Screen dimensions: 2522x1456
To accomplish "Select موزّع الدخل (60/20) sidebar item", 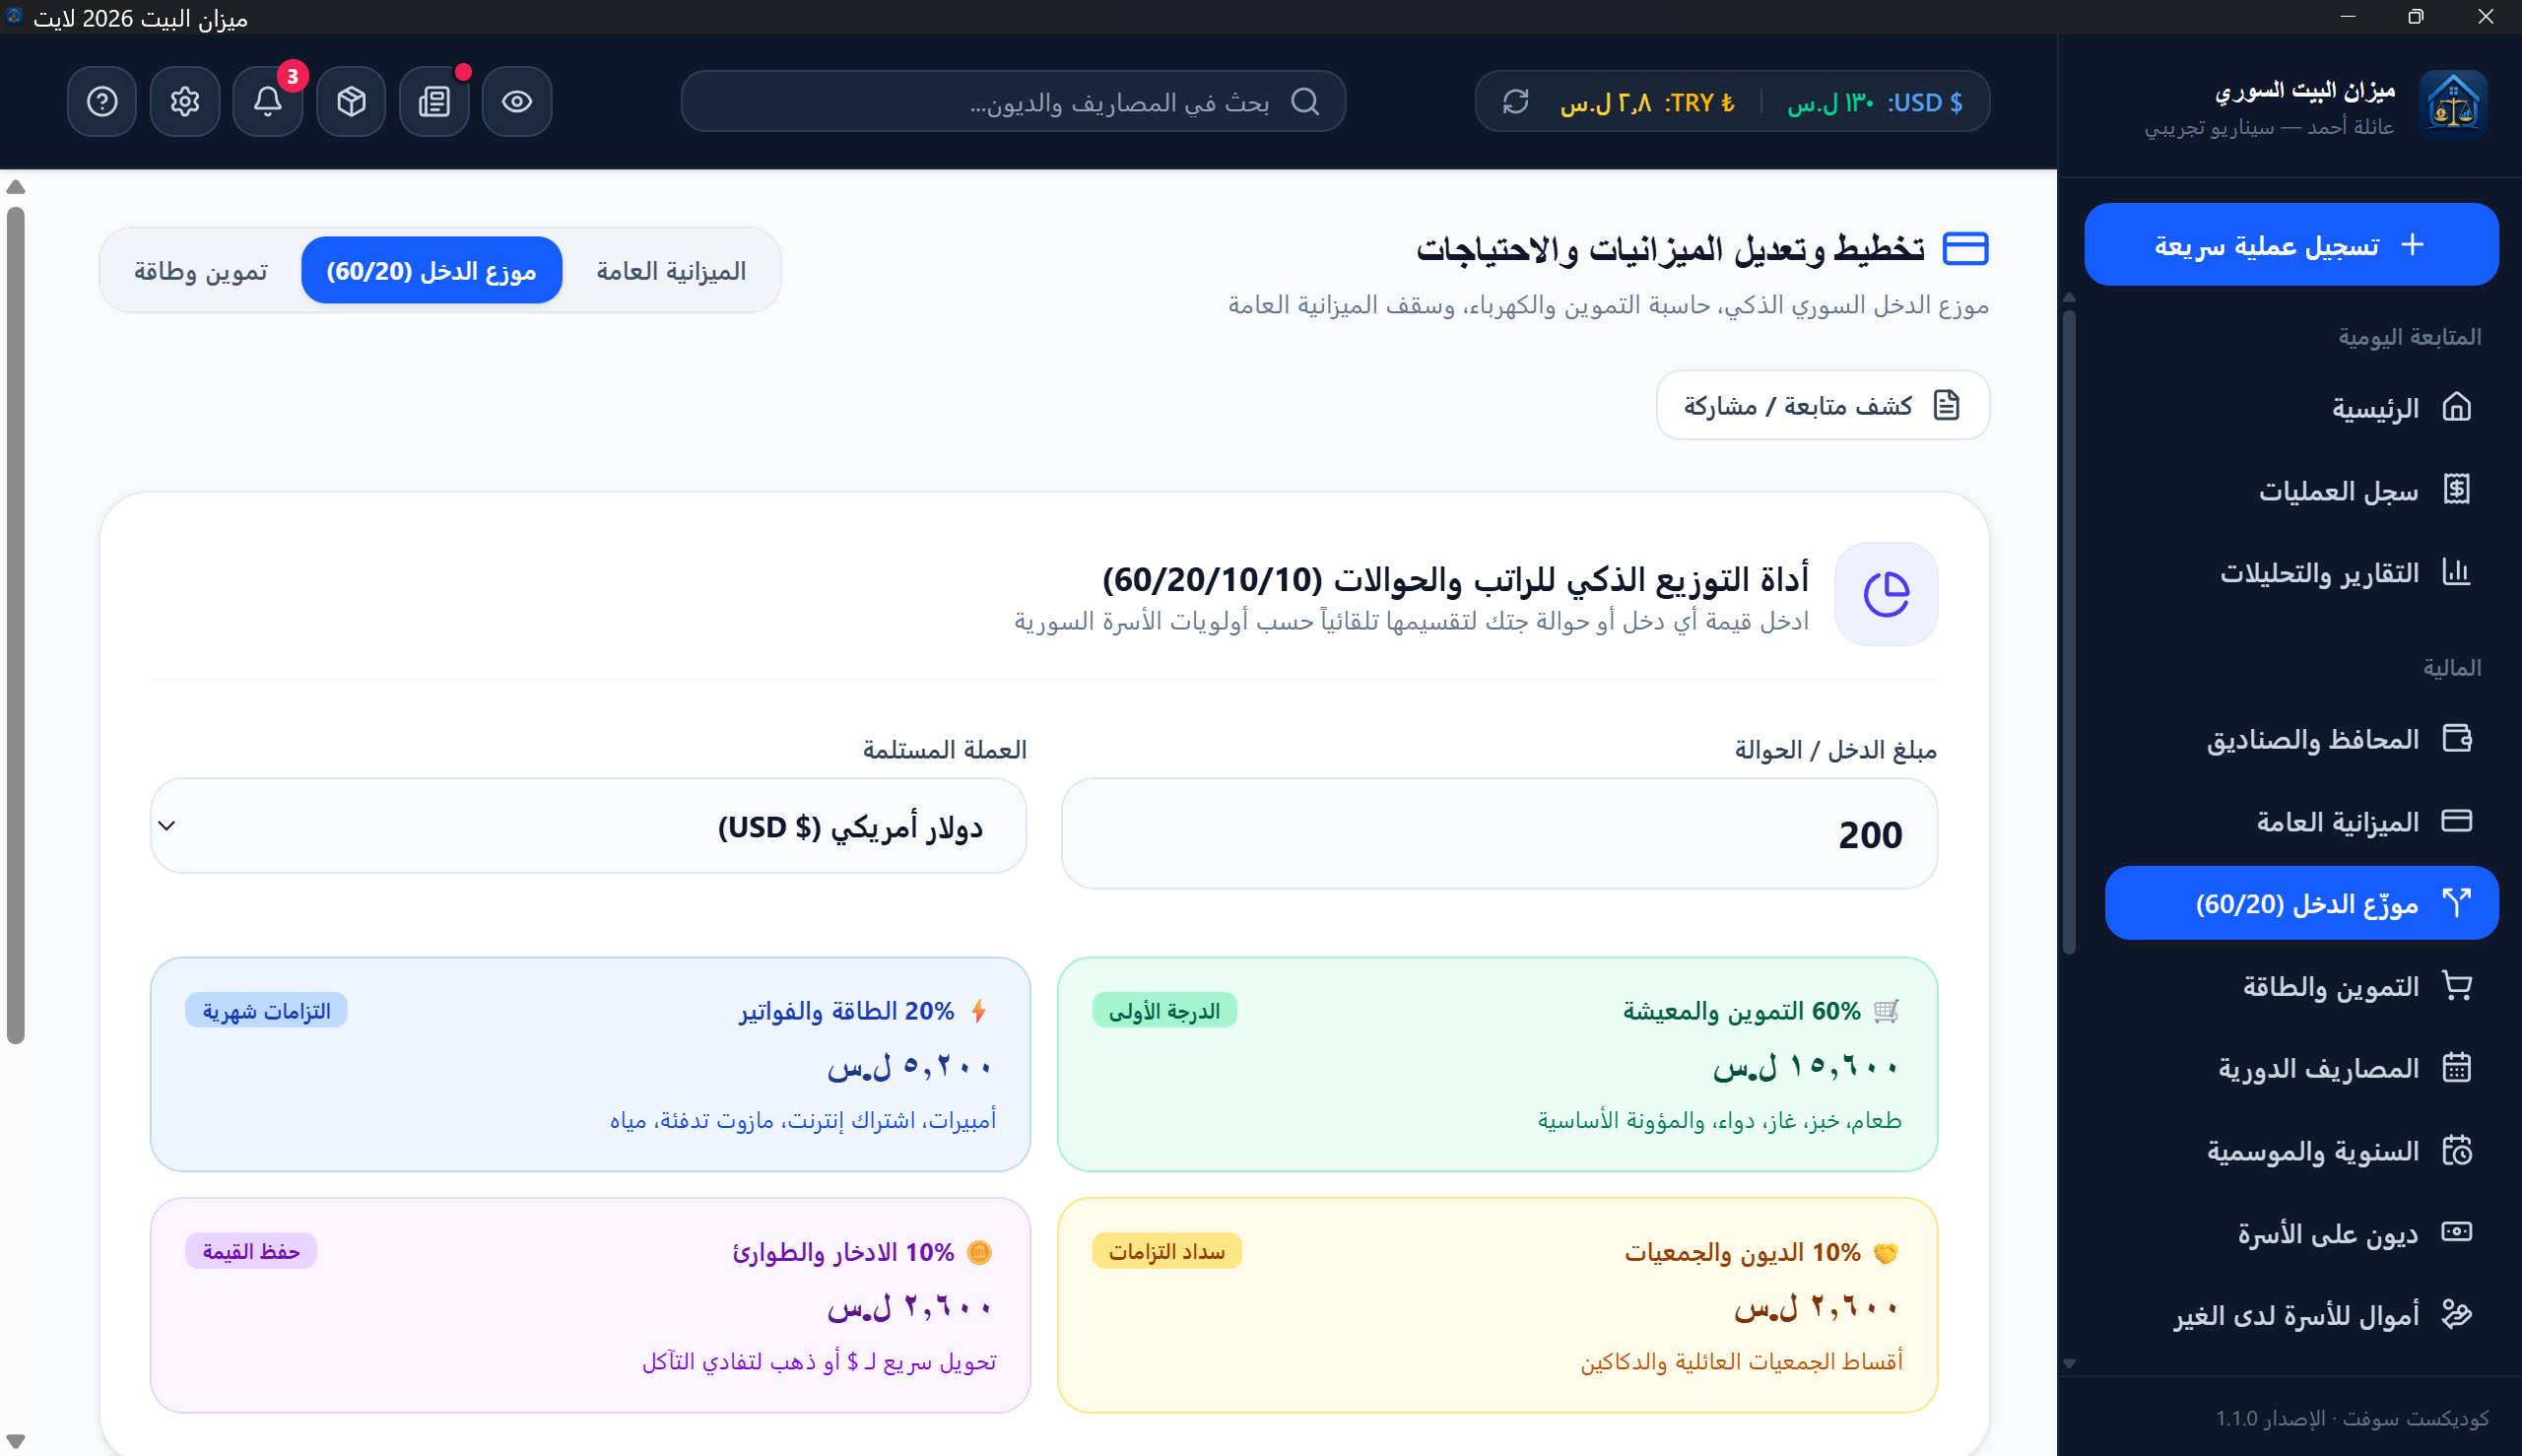I will (x=2301, y=903).
